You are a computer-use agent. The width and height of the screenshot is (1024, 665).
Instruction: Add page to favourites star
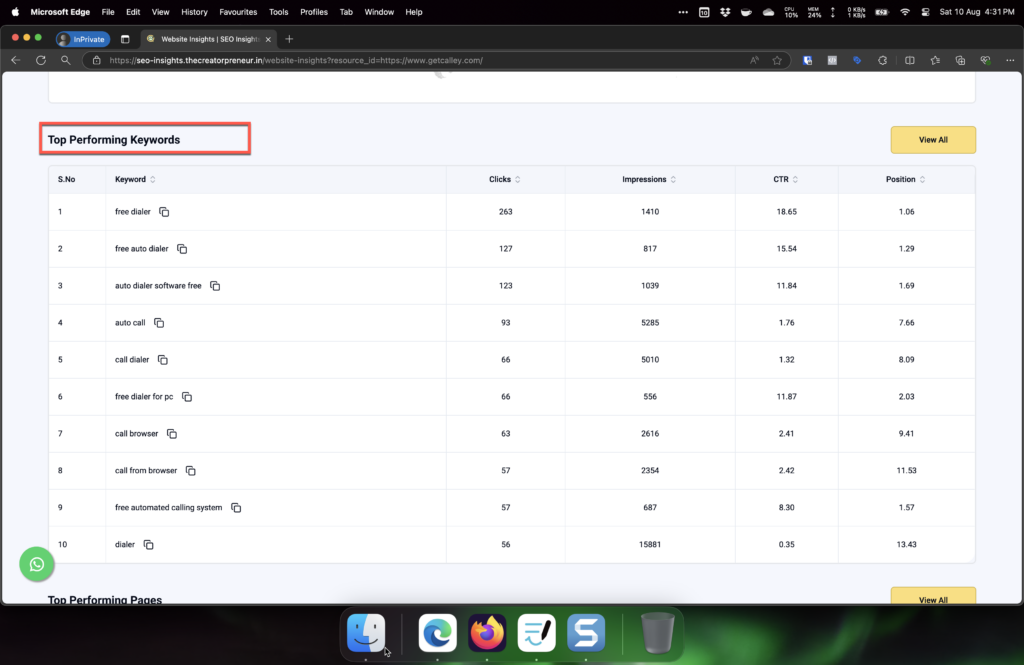(x=776, y=60)
